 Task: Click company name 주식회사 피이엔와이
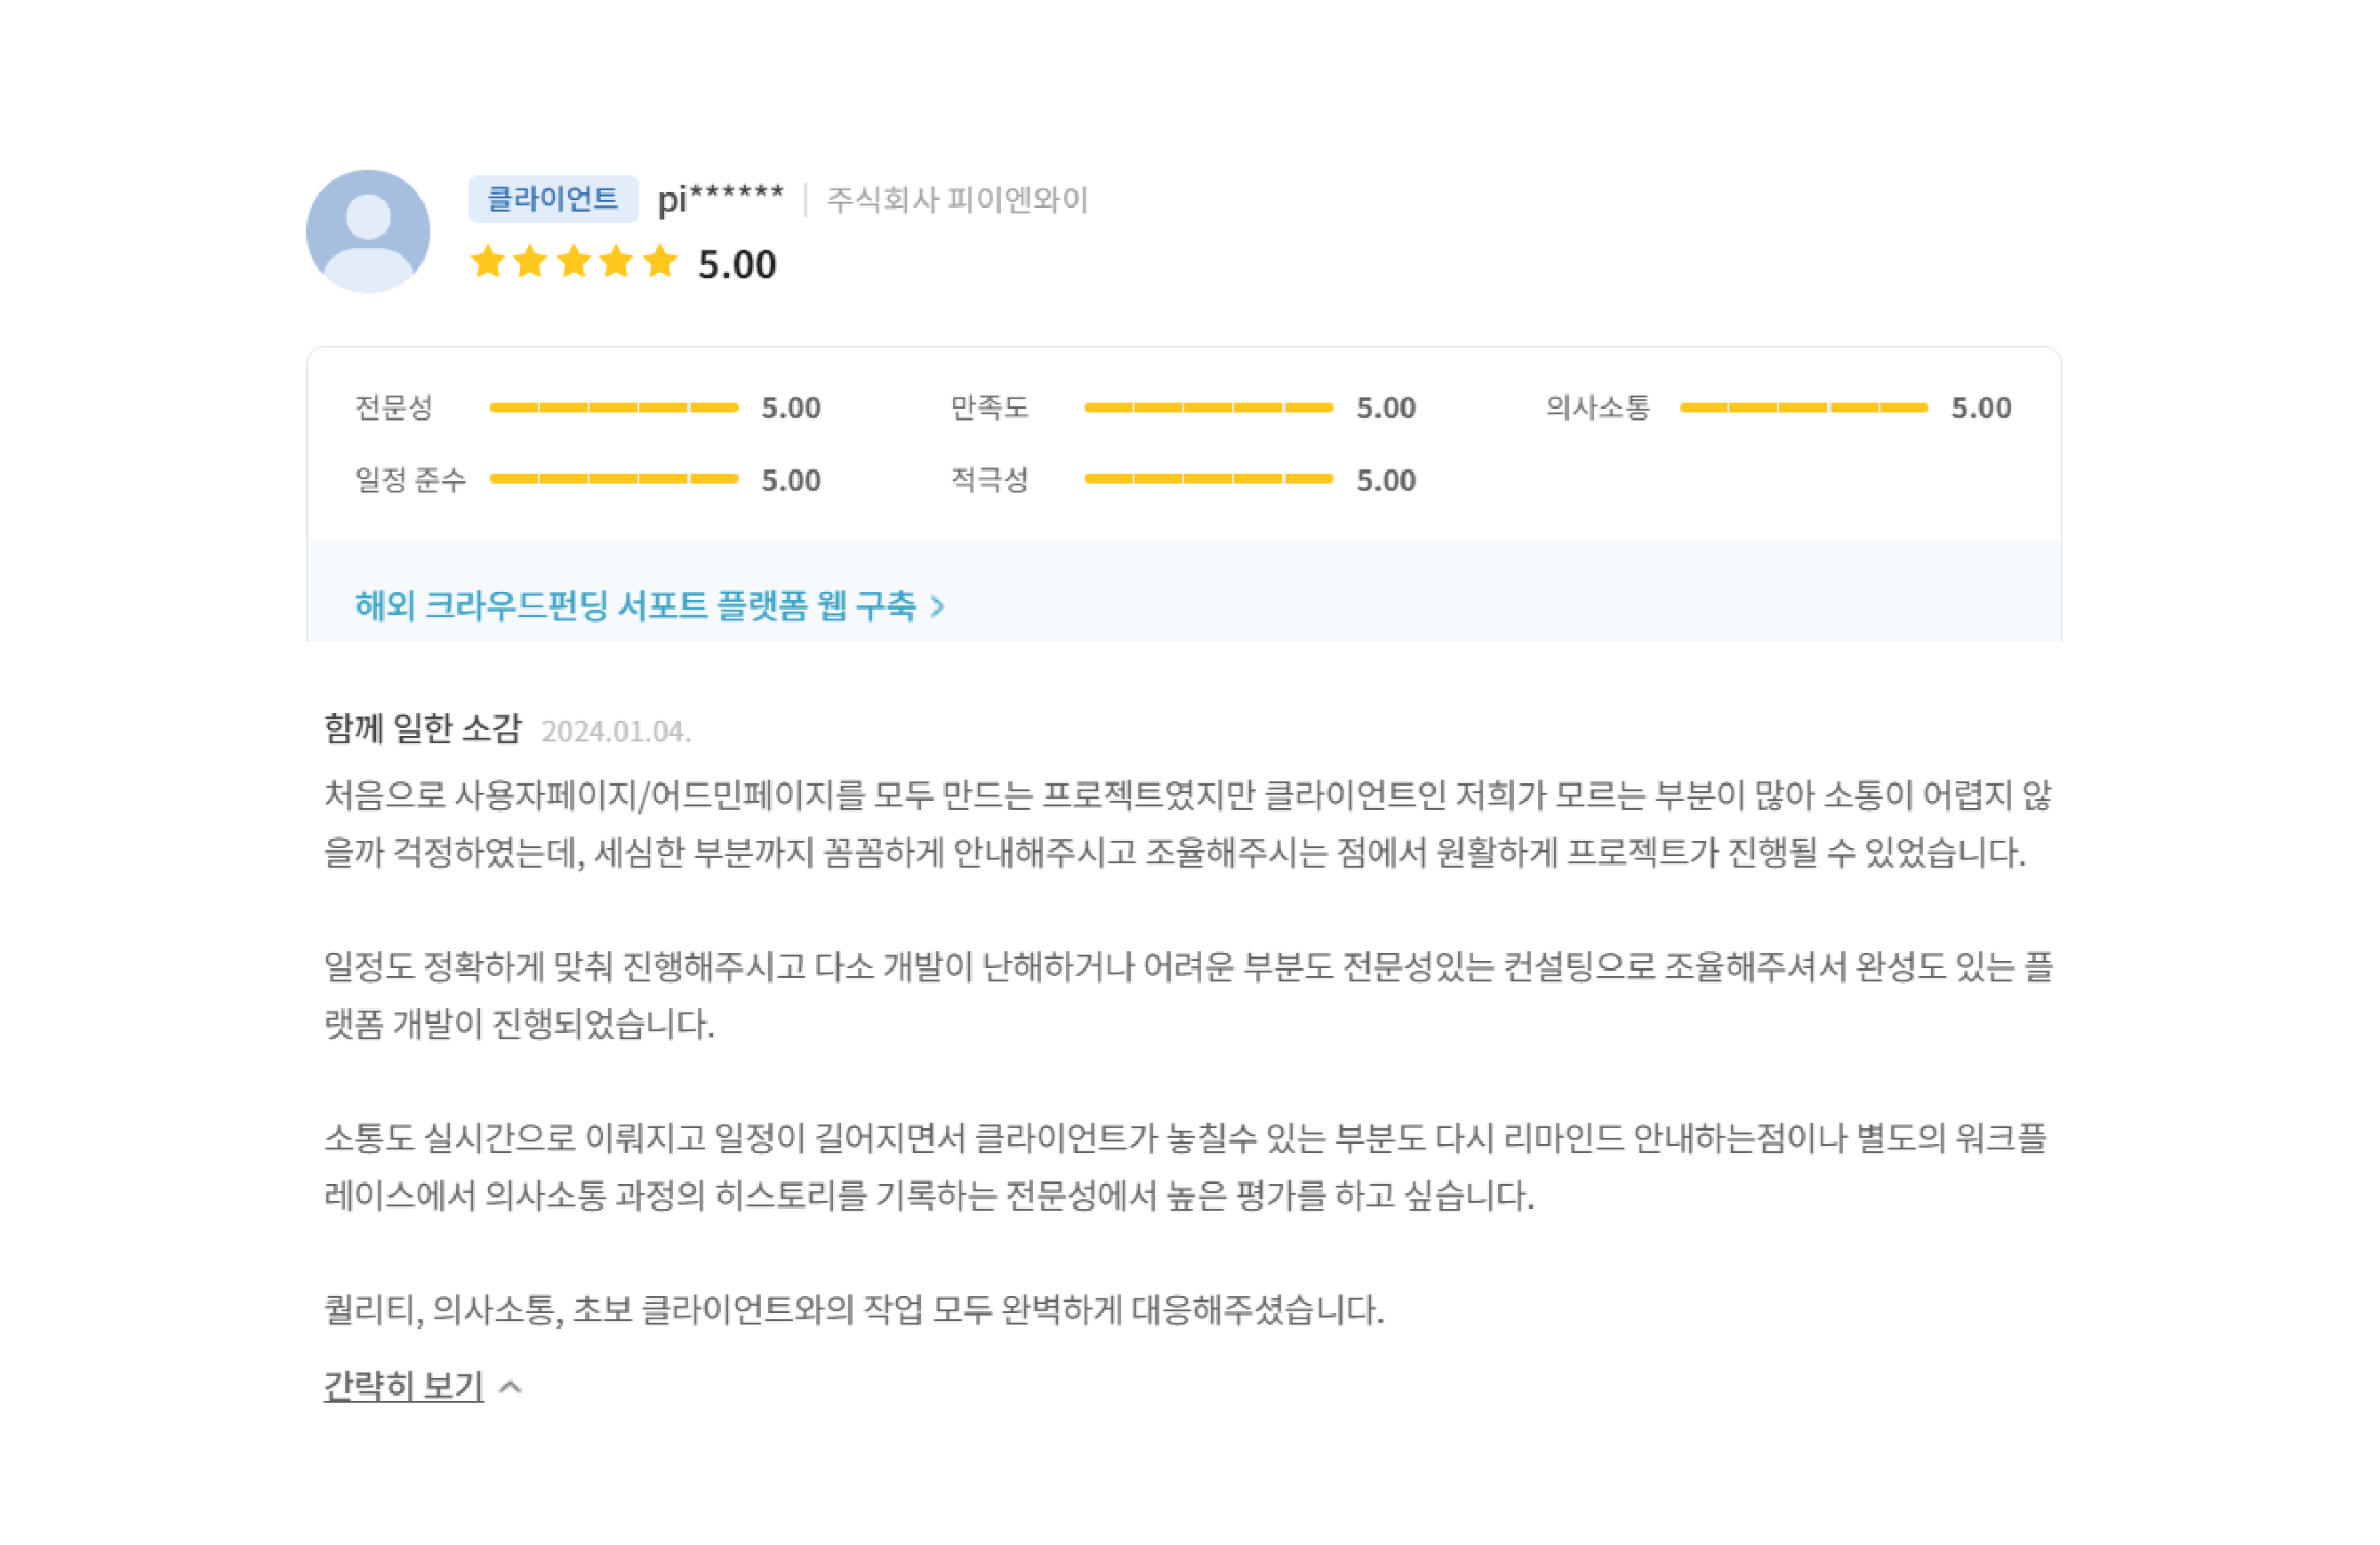(x=957, y=200)
